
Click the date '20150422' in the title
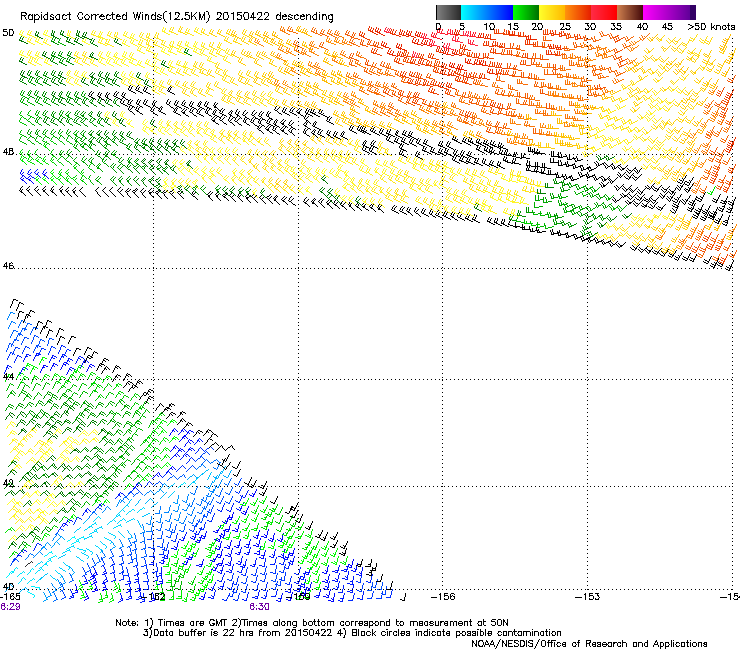(x=243, y=16)
